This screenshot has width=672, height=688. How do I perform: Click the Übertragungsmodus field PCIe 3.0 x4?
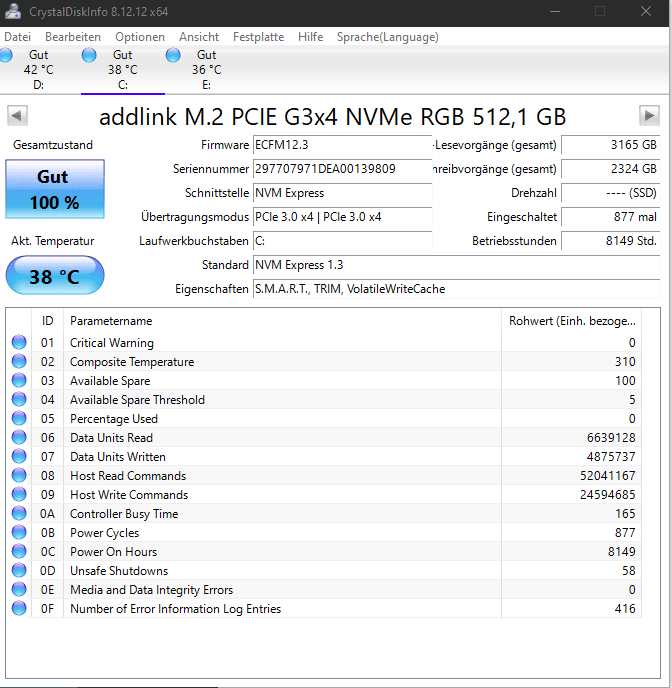pos(343,217)
